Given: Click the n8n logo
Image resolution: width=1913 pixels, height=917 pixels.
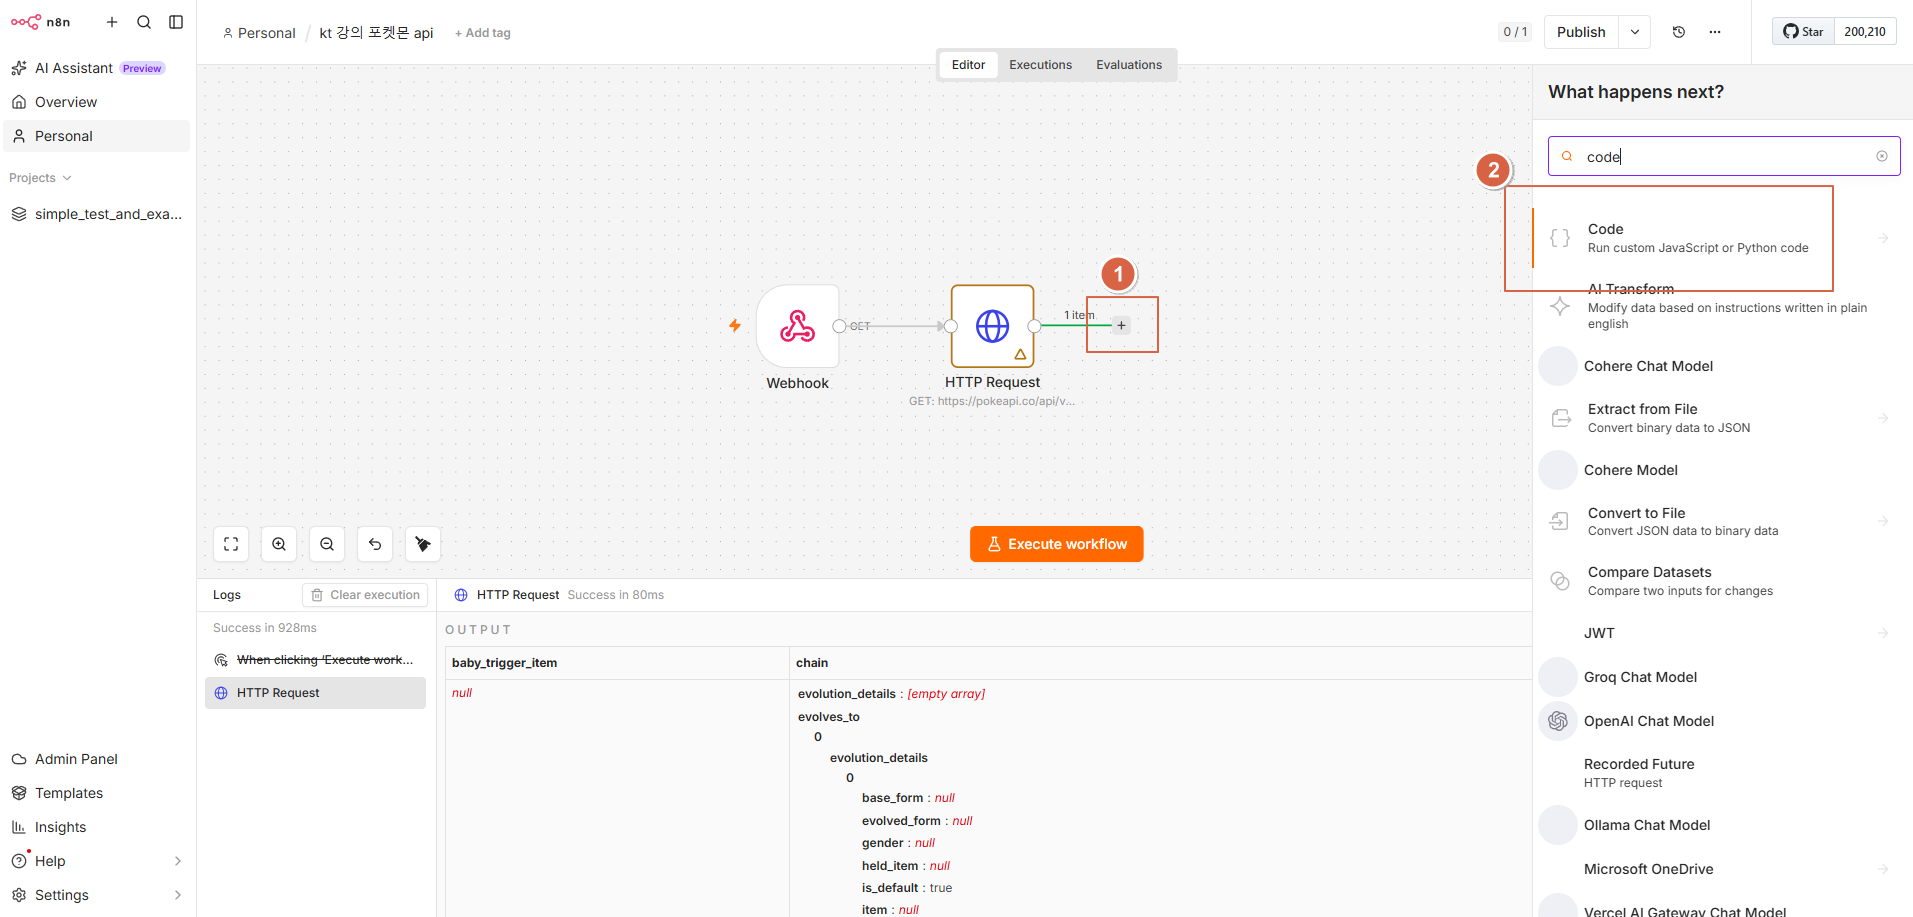Looking at the screenshot, I should coord(40,22).
